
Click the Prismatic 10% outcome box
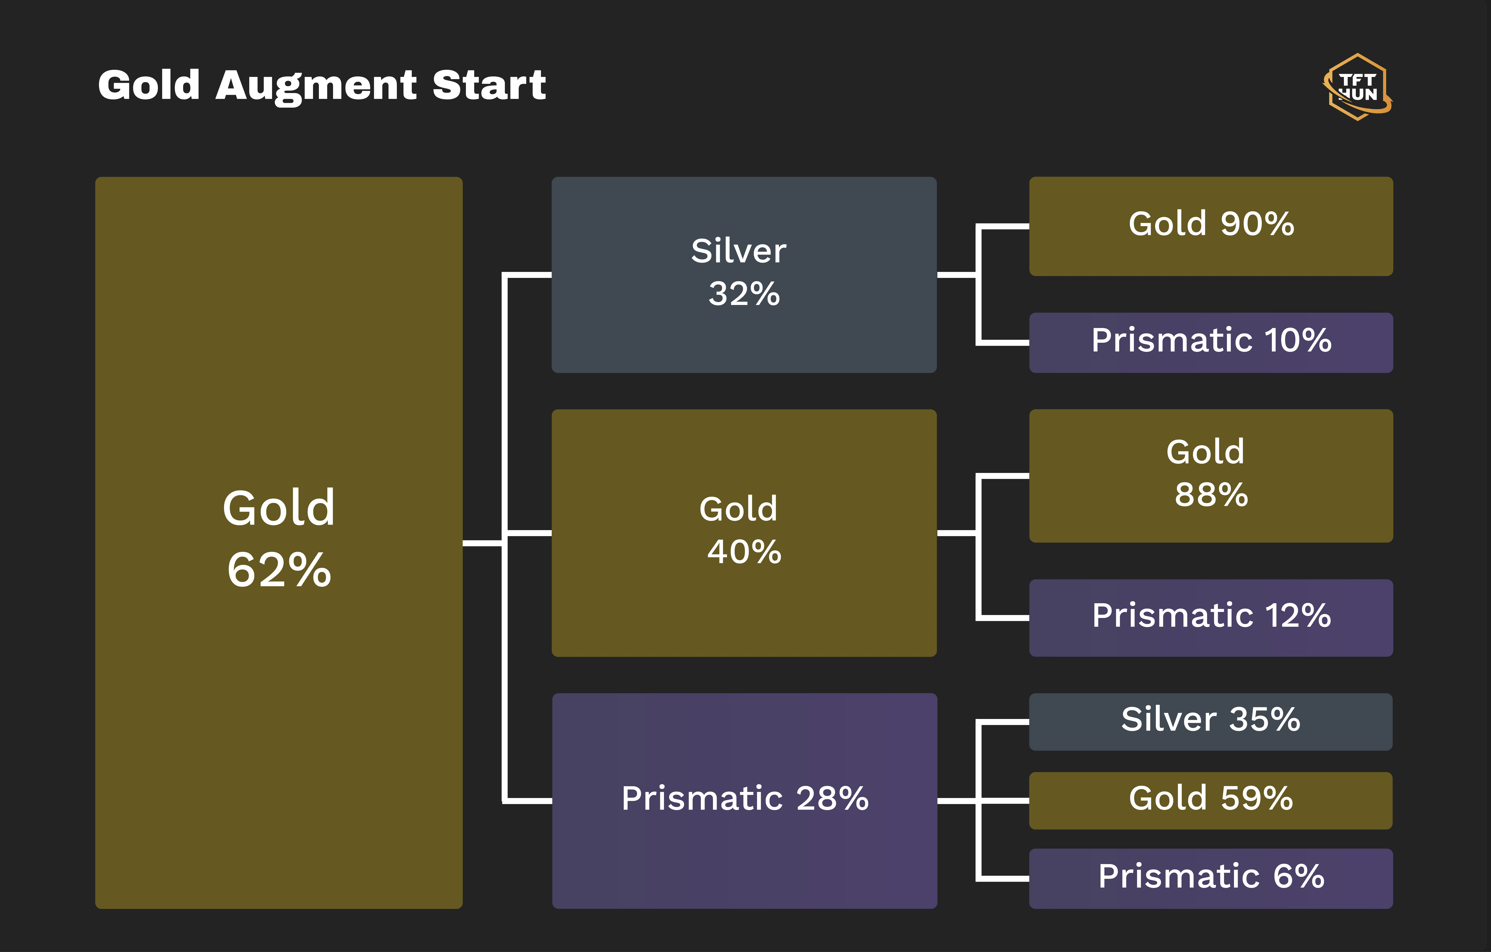[1211, 342]
